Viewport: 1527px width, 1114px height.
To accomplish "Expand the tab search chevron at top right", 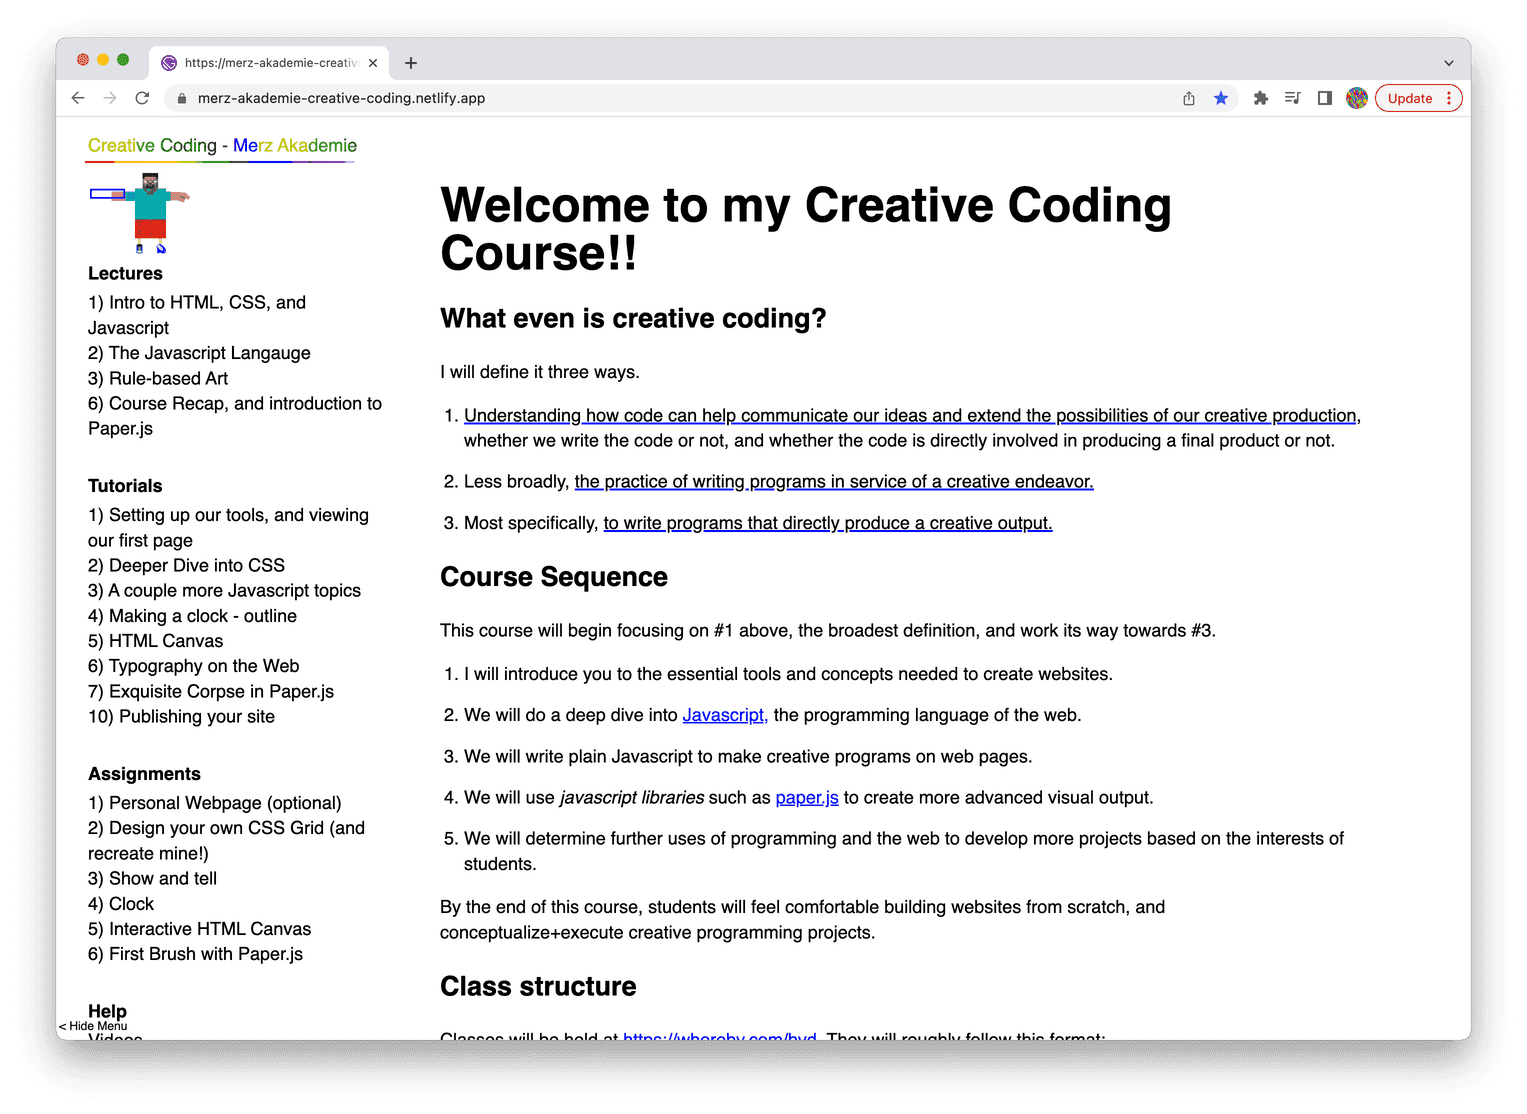I will (1449, 62).
